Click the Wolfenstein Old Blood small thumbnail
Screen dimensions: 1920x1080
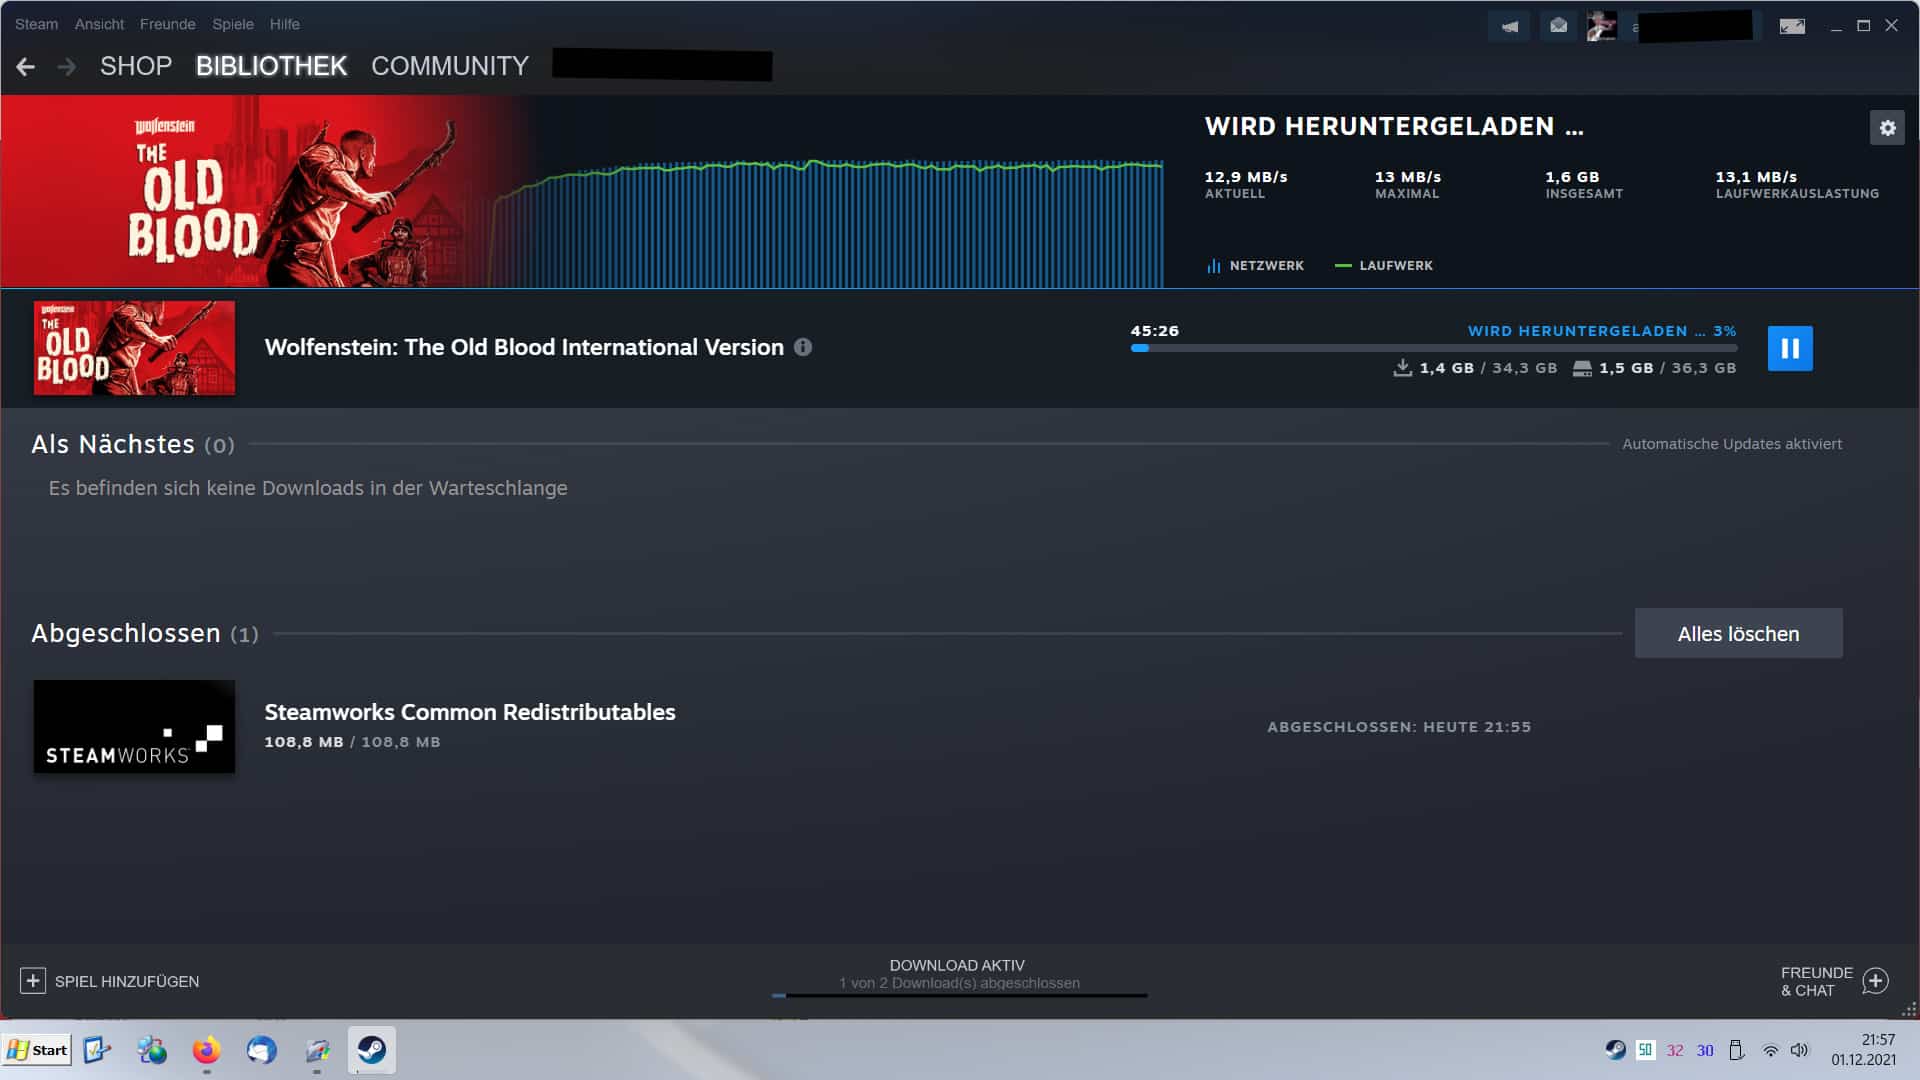click(x=134, y=348)
